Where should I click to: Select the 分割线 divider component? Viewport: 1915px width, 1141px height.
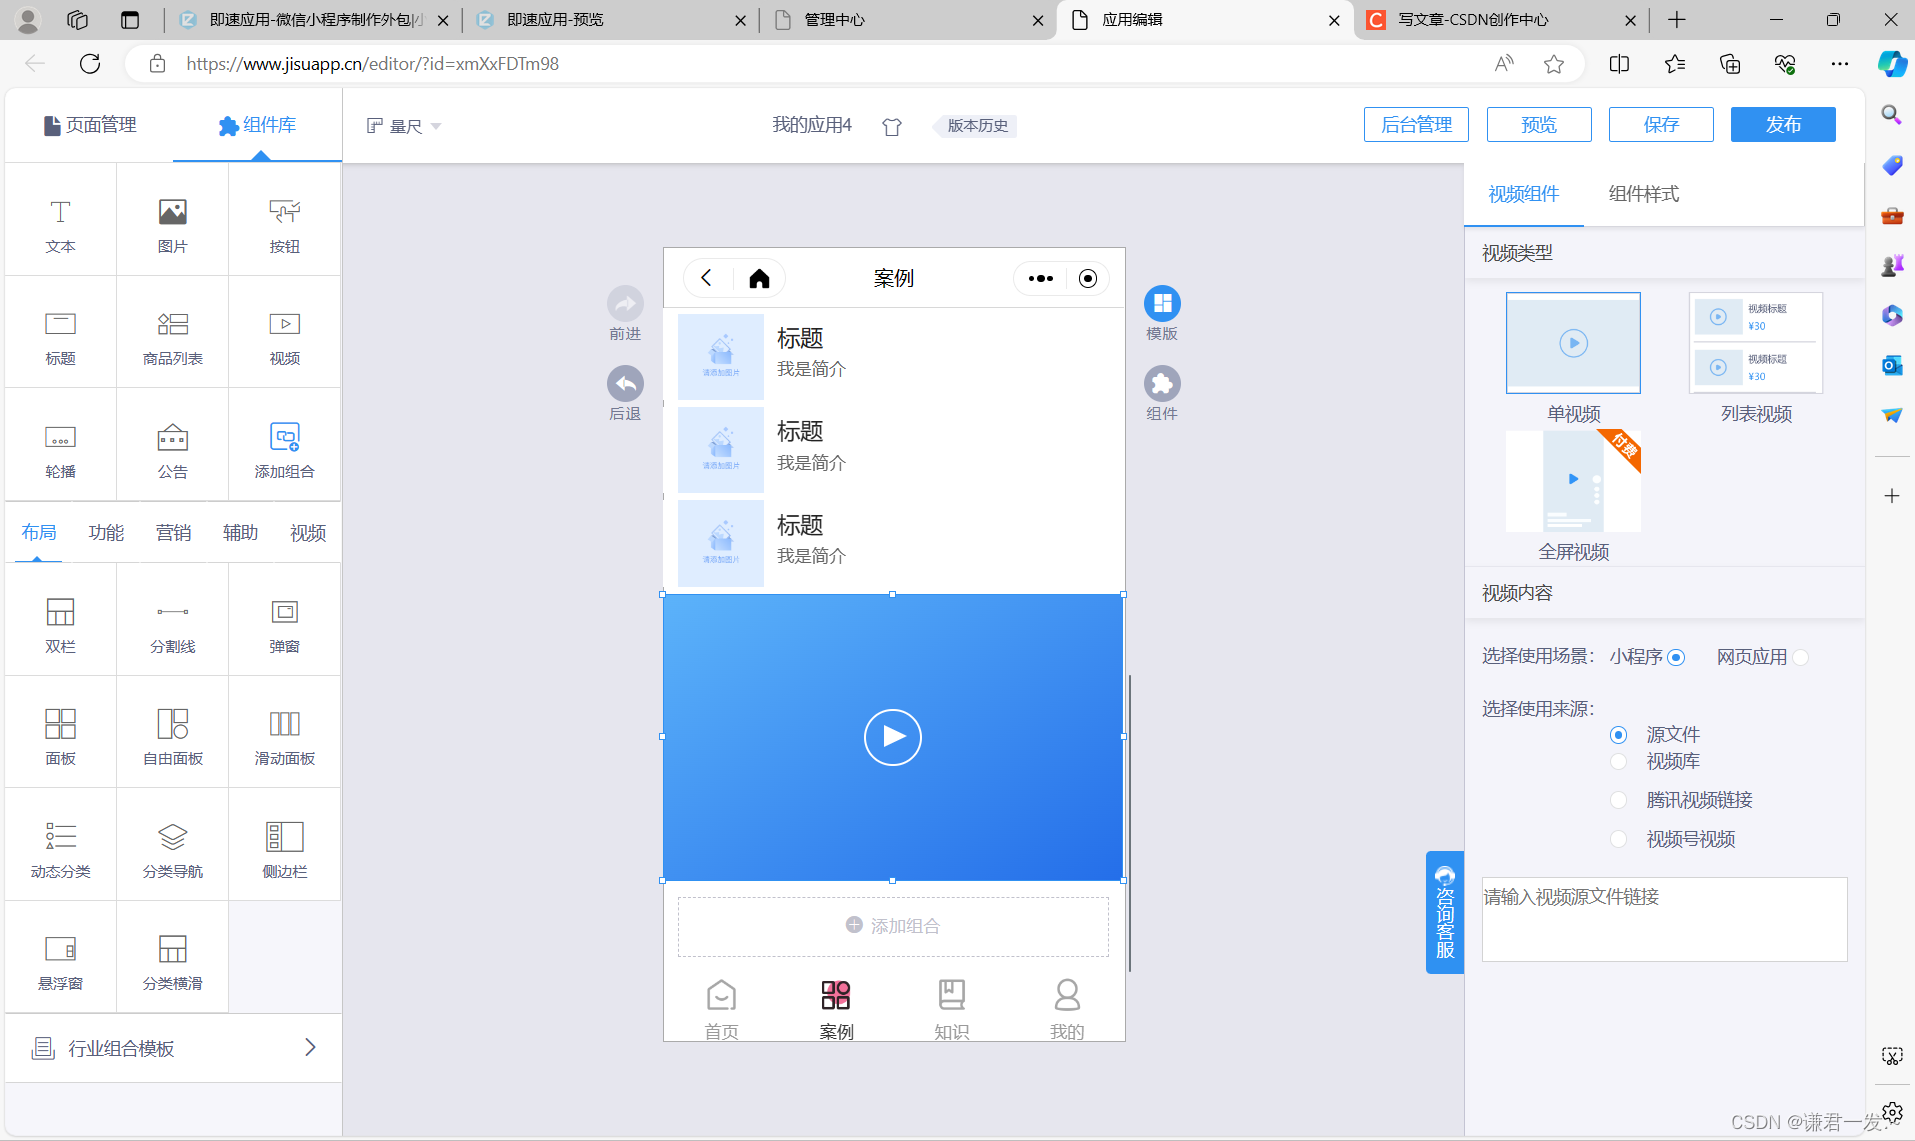(172, 624)
